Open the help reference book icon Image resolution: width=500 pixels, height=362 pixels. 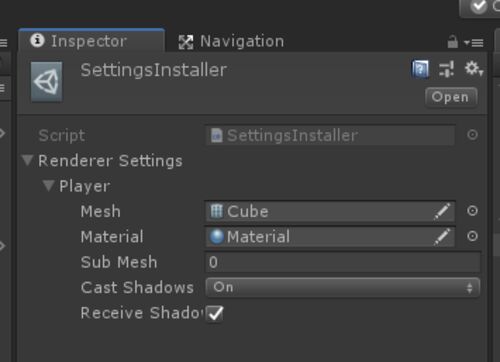pyautogui.click(x=420, y=69)
